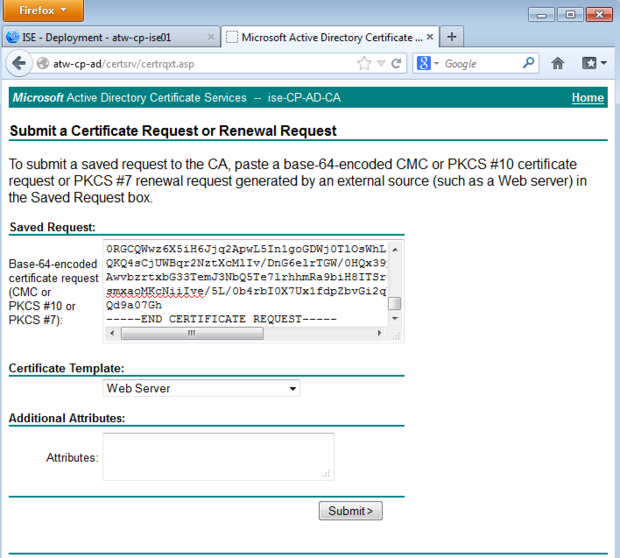Switch to the ISE - Deployment tab
Screen dimensions: 620x558
pos(111,37)
